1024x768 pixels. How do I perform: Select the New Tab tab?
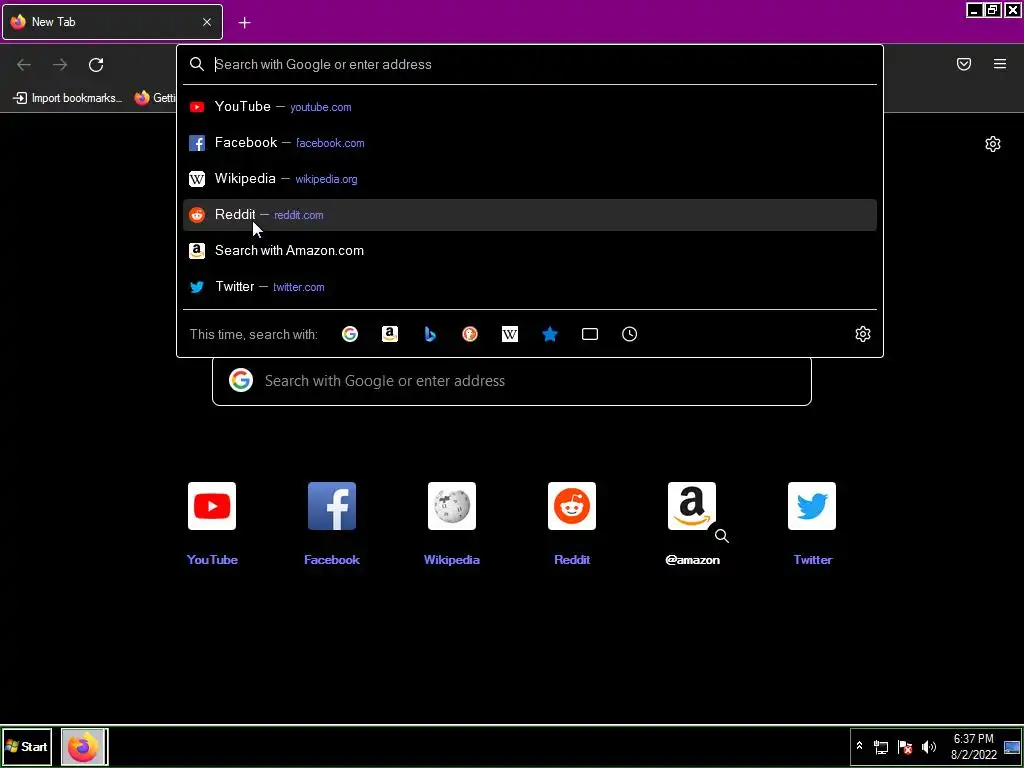tap(112, 22)
